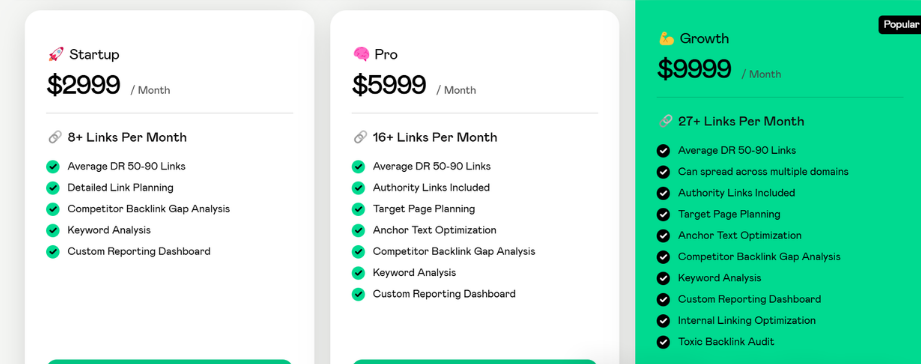The width and height of the screenshot is (921, 364).
Task: Select the $9999 Growth price
Action: (694, 69)
